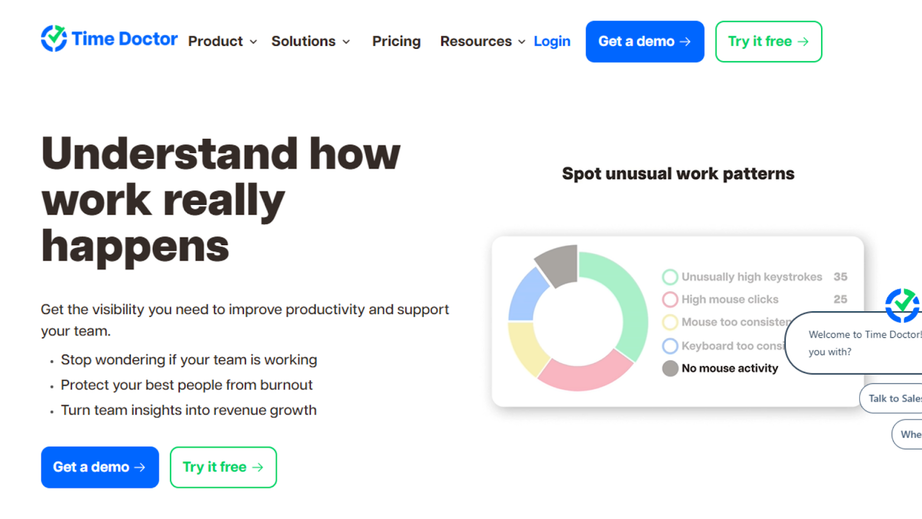922x519 pixels.
Task: Click the Time Doctor chat widget avatar
Action: 903,304
